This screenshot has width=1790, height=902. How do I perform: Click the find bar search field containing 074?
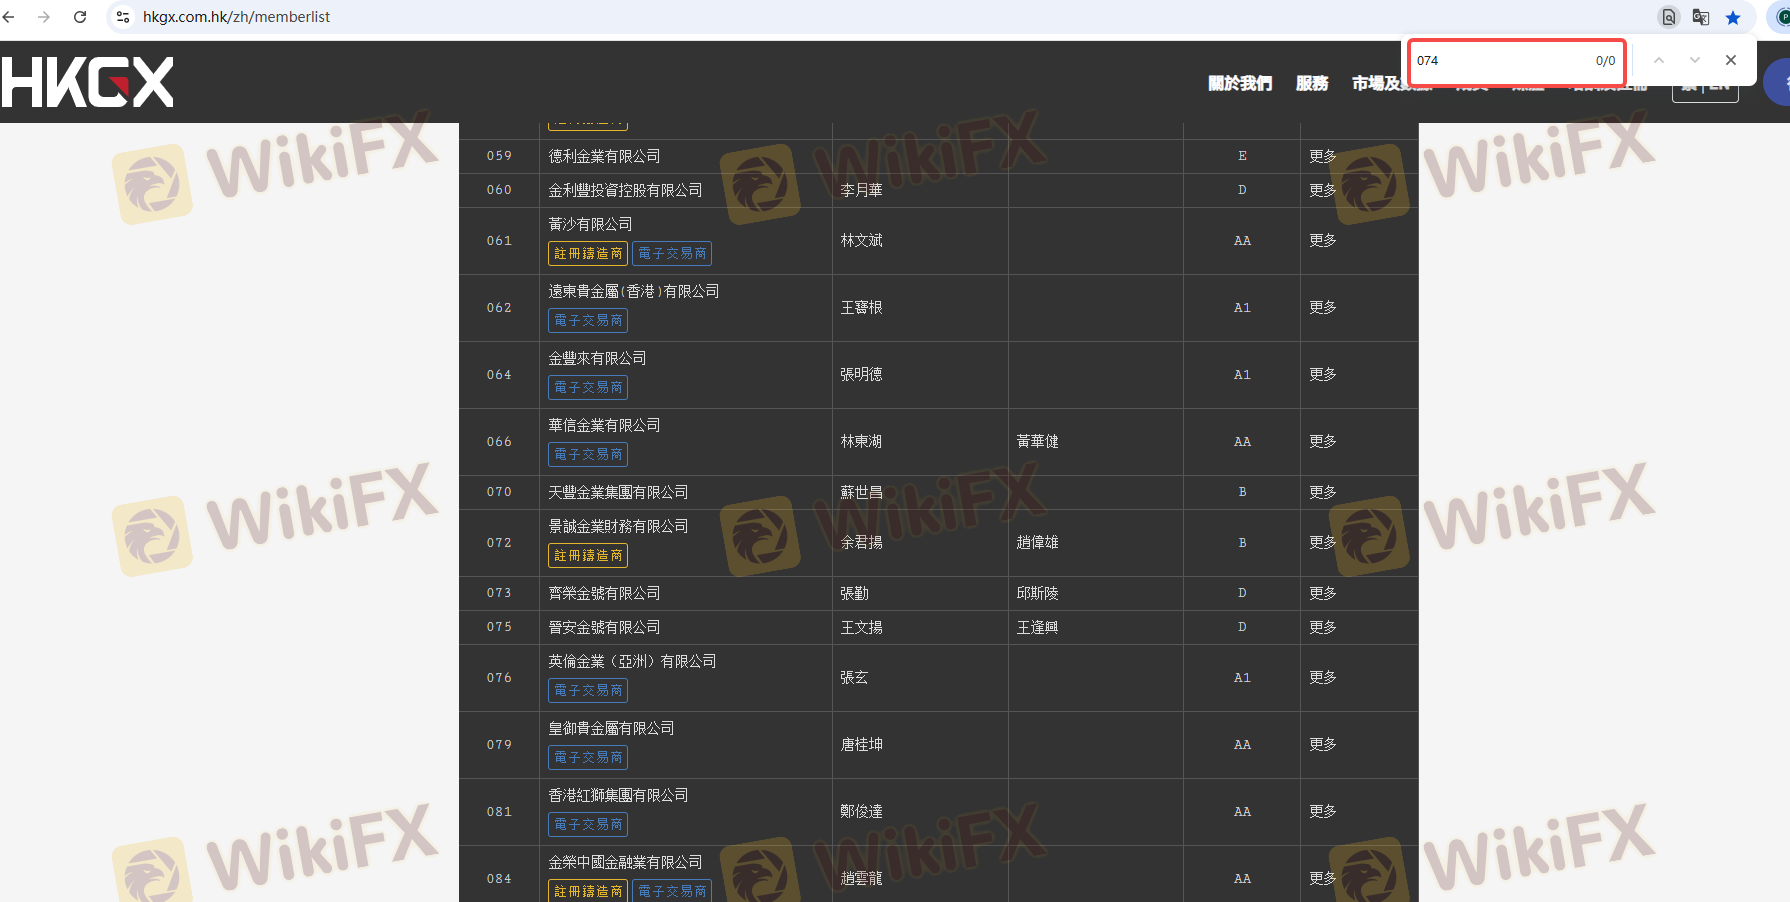coord(1498,61)
